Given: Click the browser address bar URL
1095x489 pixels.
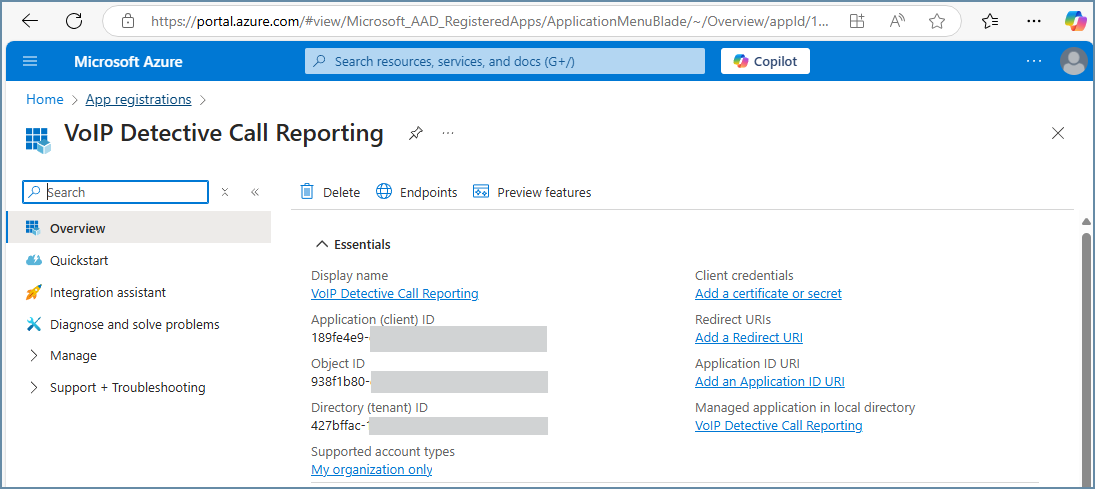Looking at the screenshot, I should pyautogui.click(x=490, y=22).
